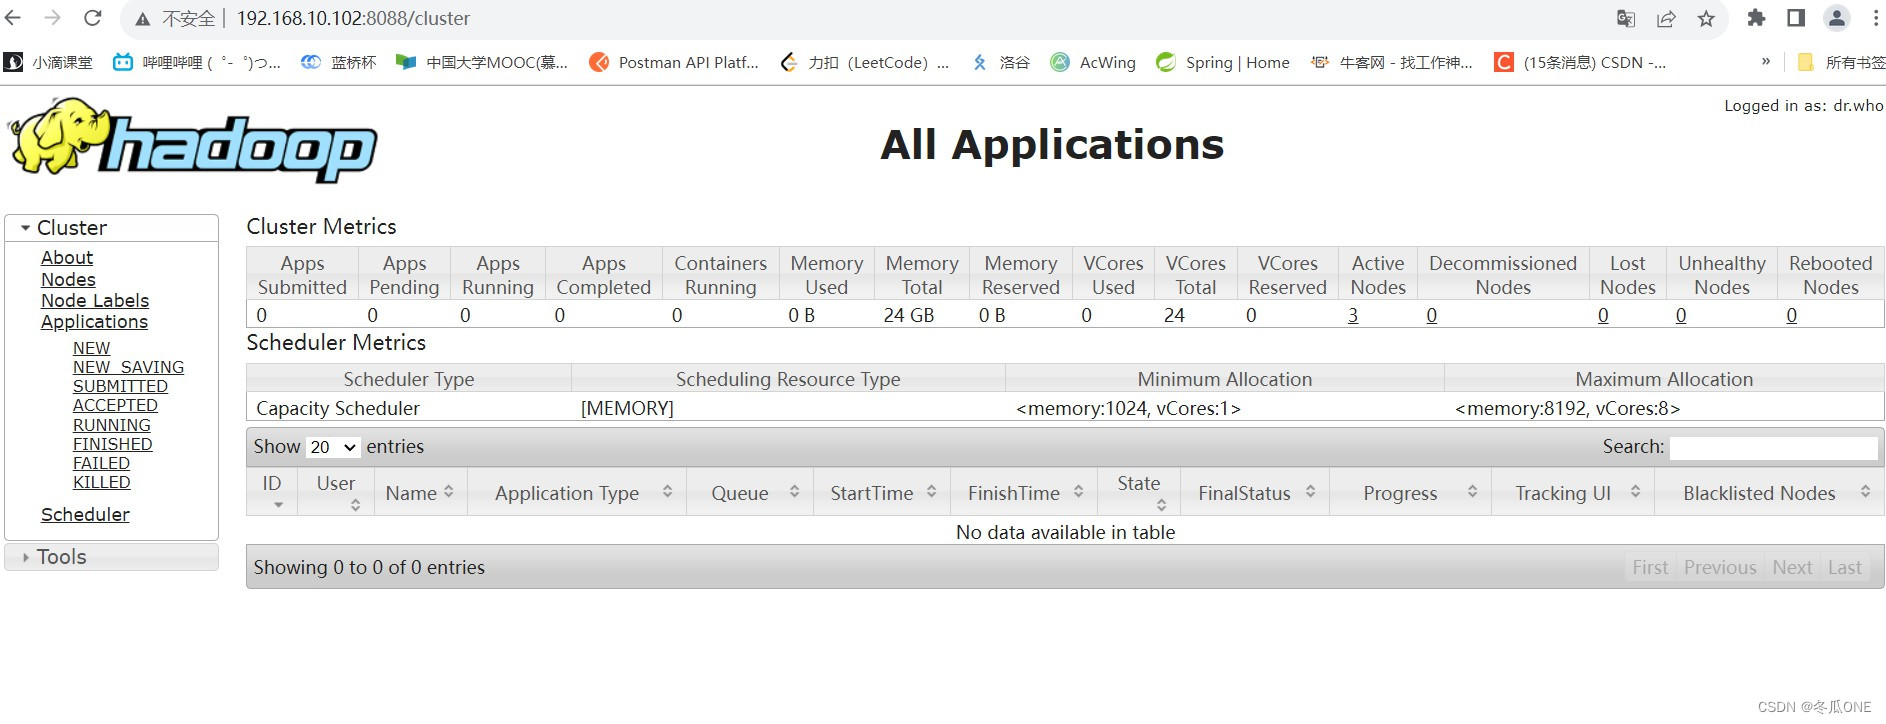Filter applications by KILLED state

pyautogui.click(x=101, y=482)
